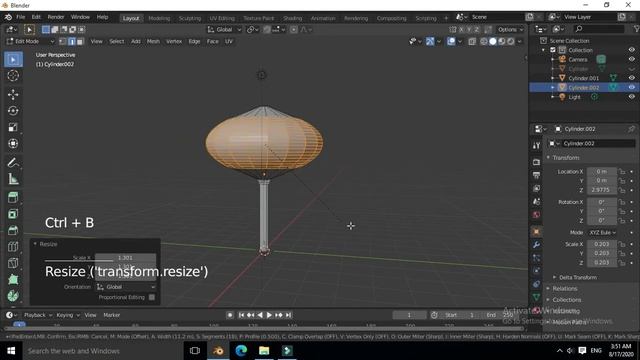Image resolution: width=640 pixels, height=360 pixels.
Task: Switch to vertex select mode
Action: tap(62, 41)
